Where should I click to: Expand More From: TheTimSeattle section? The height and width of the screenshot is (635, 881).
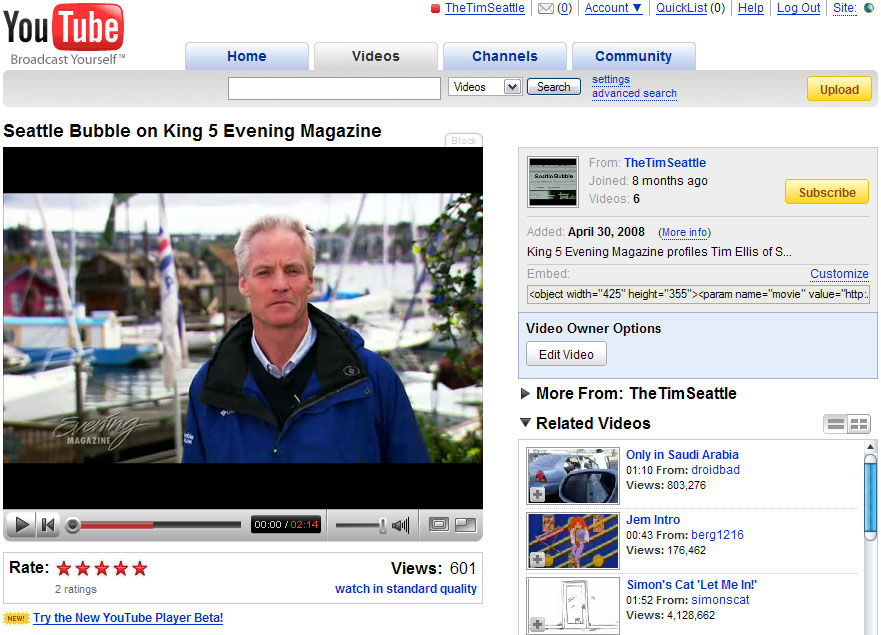(525, 393)
